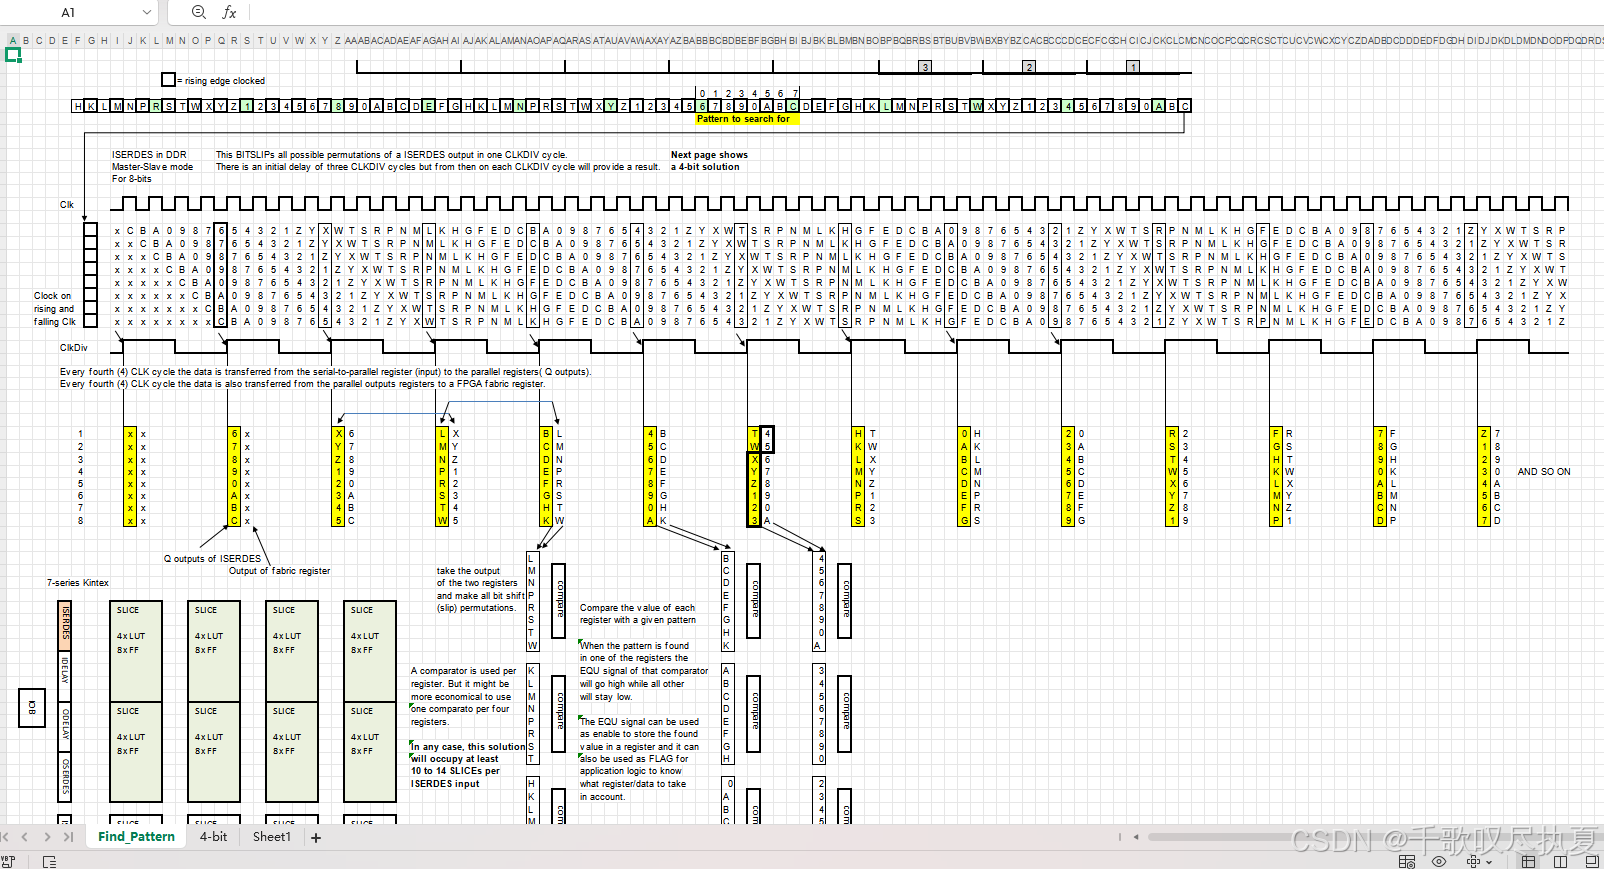Click 'The EQU signal can be used' text
The width and height of the screenshot is (1604, 869).
tap(640, 722)
